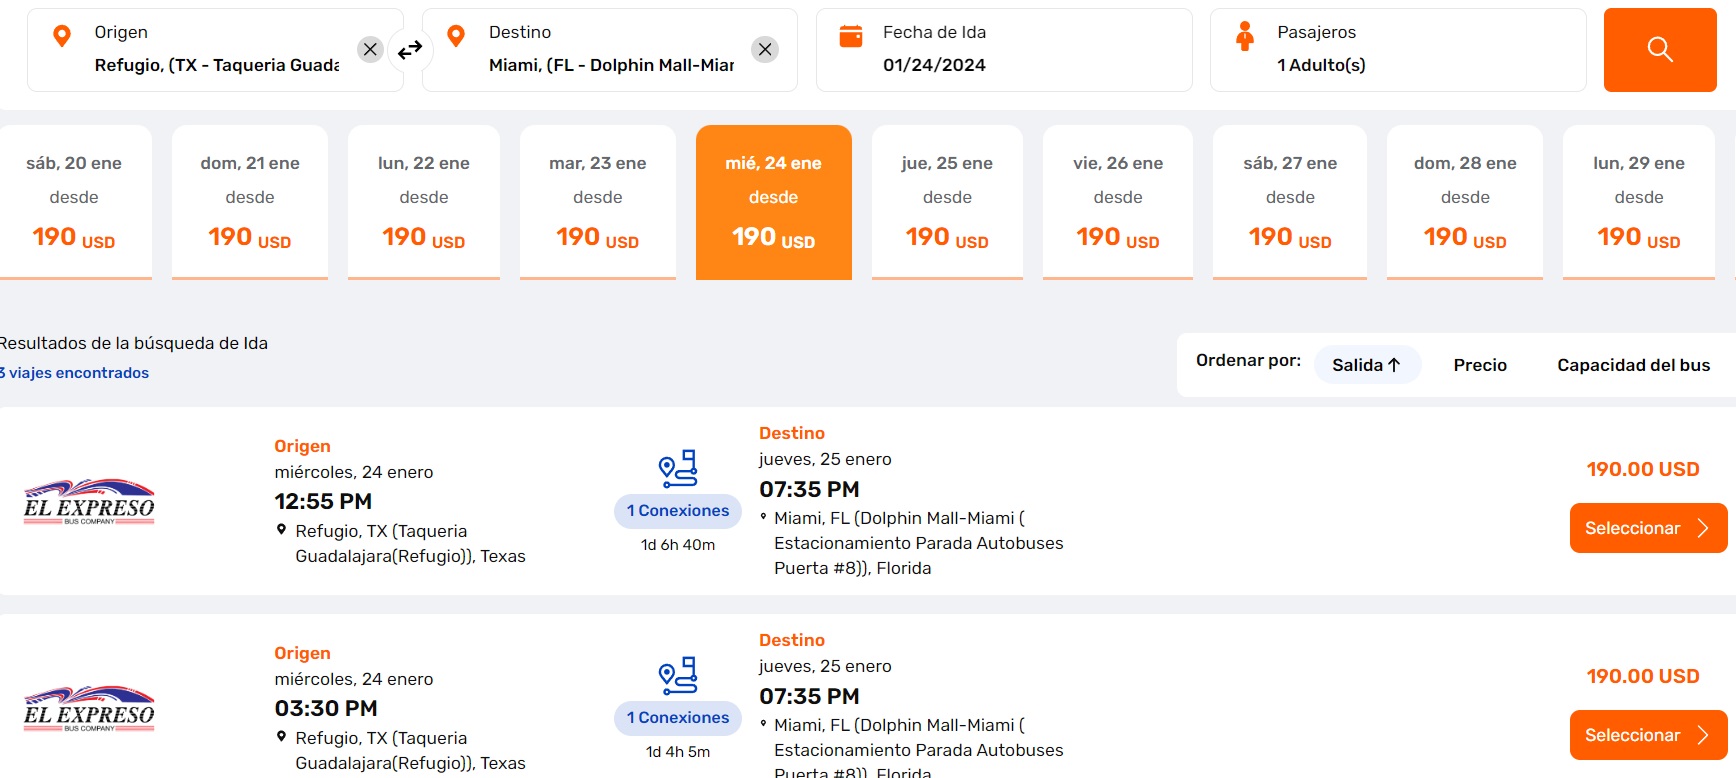Sort results by Capacidad del bus
This screenshot has width=1736, height=778.
tap(1632, 365)
